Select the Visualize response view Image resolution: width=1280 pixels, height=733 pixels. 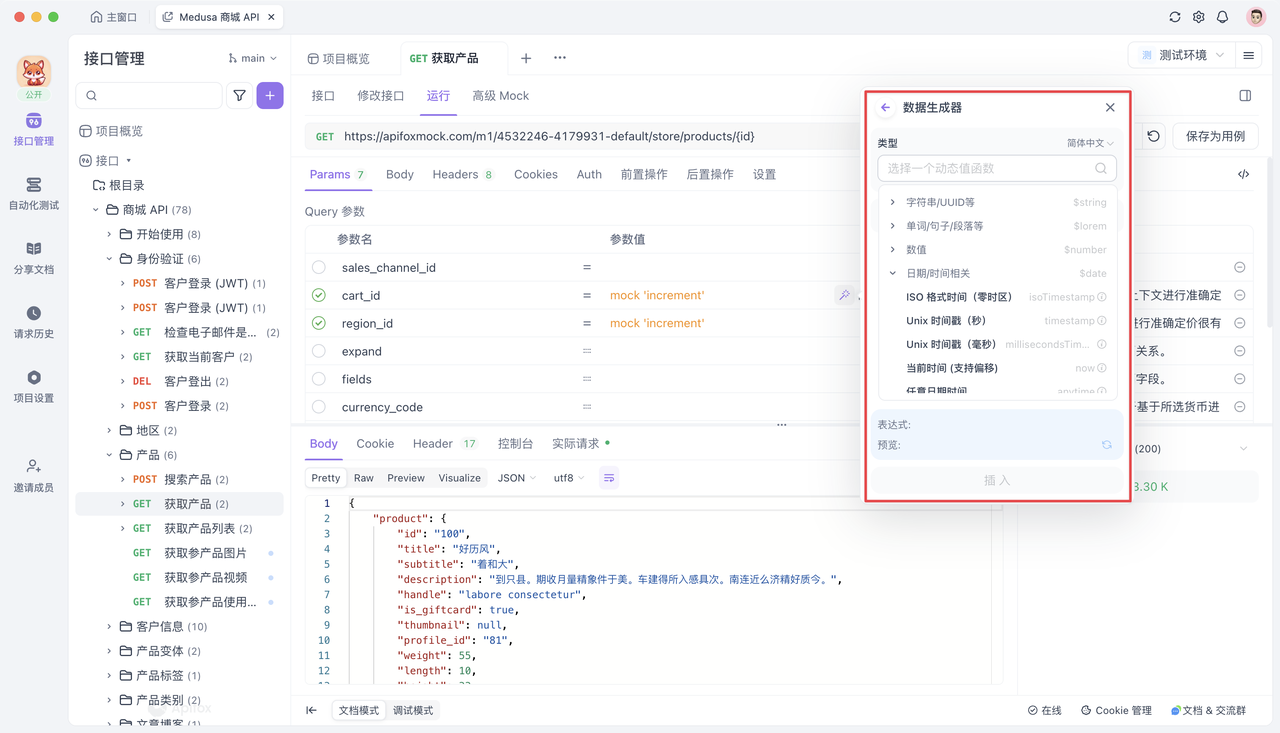(459, 478)
